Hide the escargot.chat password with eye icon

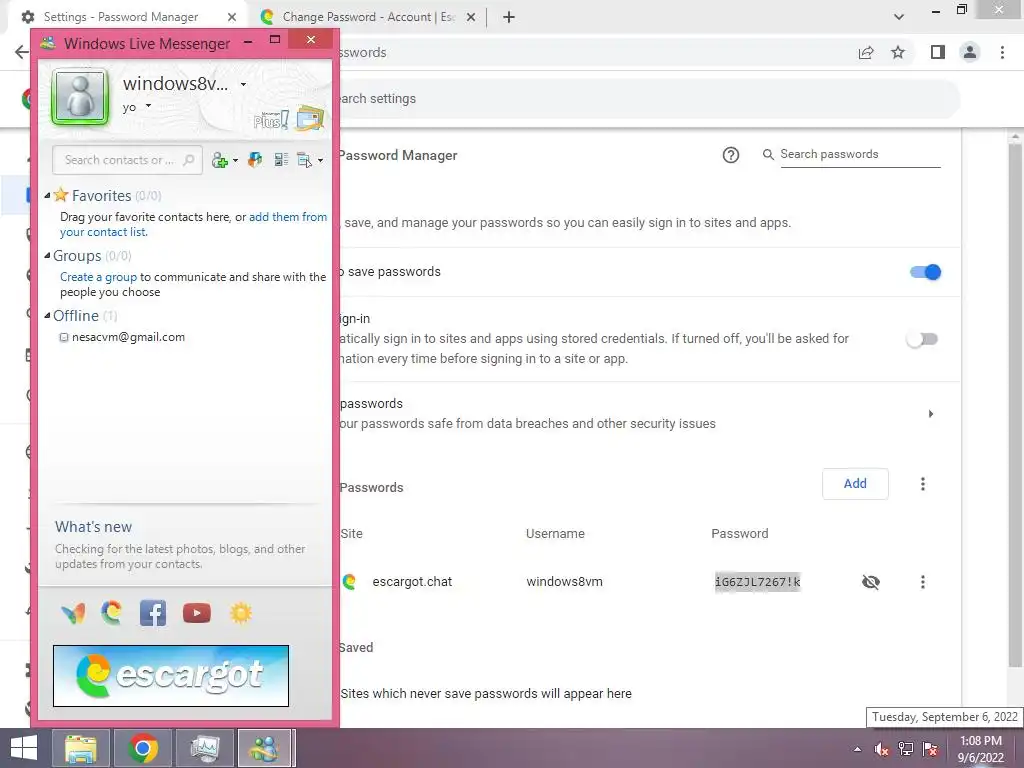[871, 582]
